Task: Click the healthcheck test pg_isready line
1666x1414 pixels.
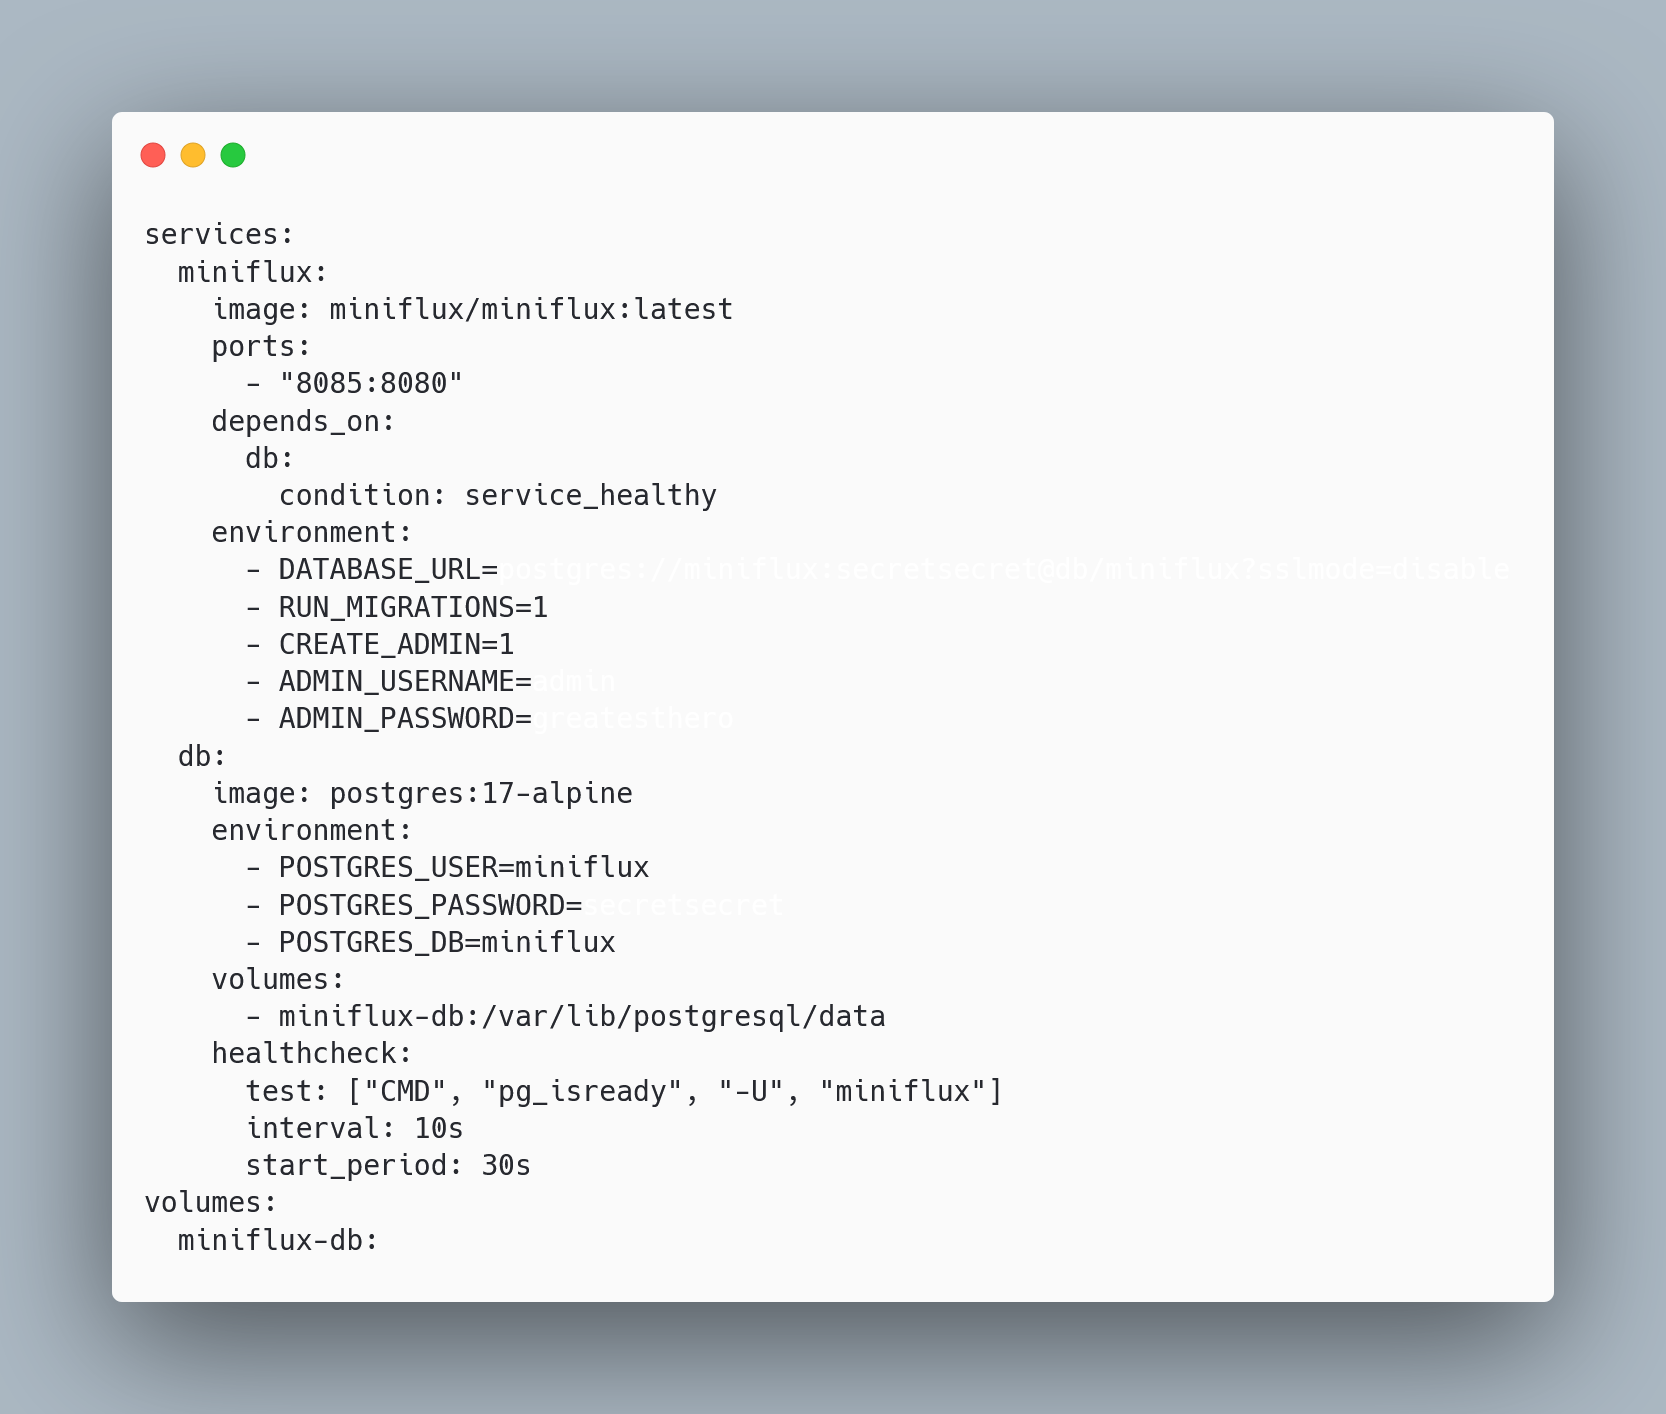Action: pos(624,1091)
